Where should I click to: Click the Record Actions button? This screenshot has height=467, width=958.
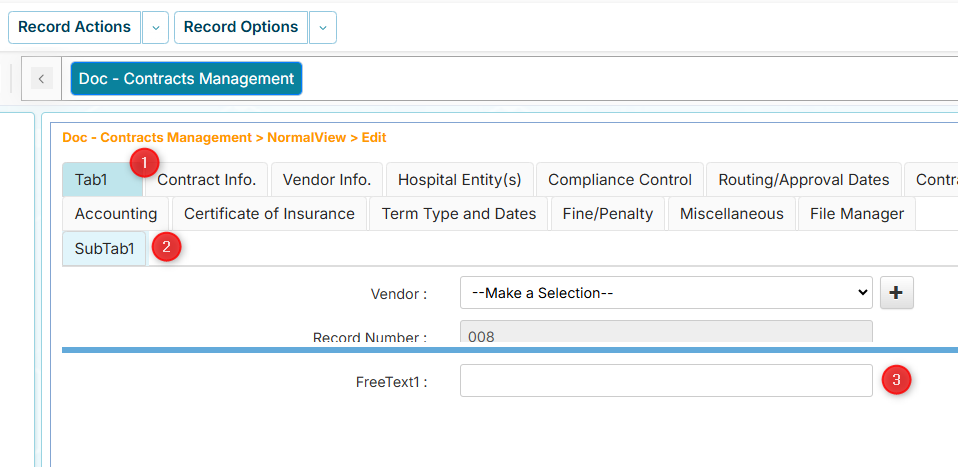pos(74,28)
